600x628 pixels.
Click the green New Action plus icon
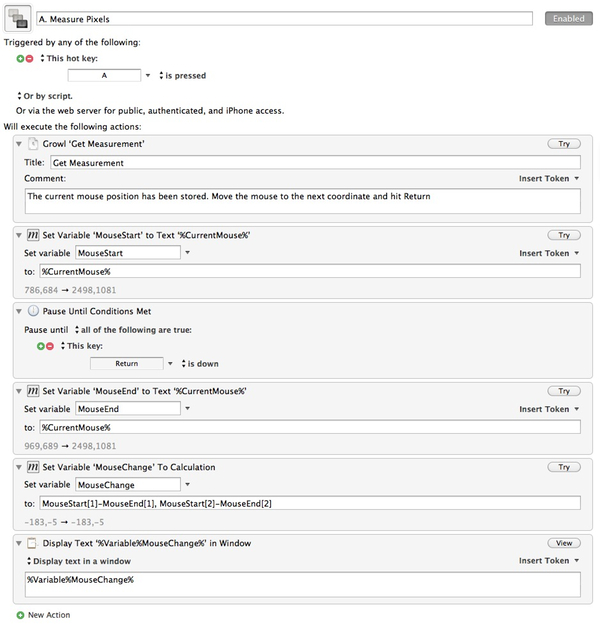(x=20, y=615)
